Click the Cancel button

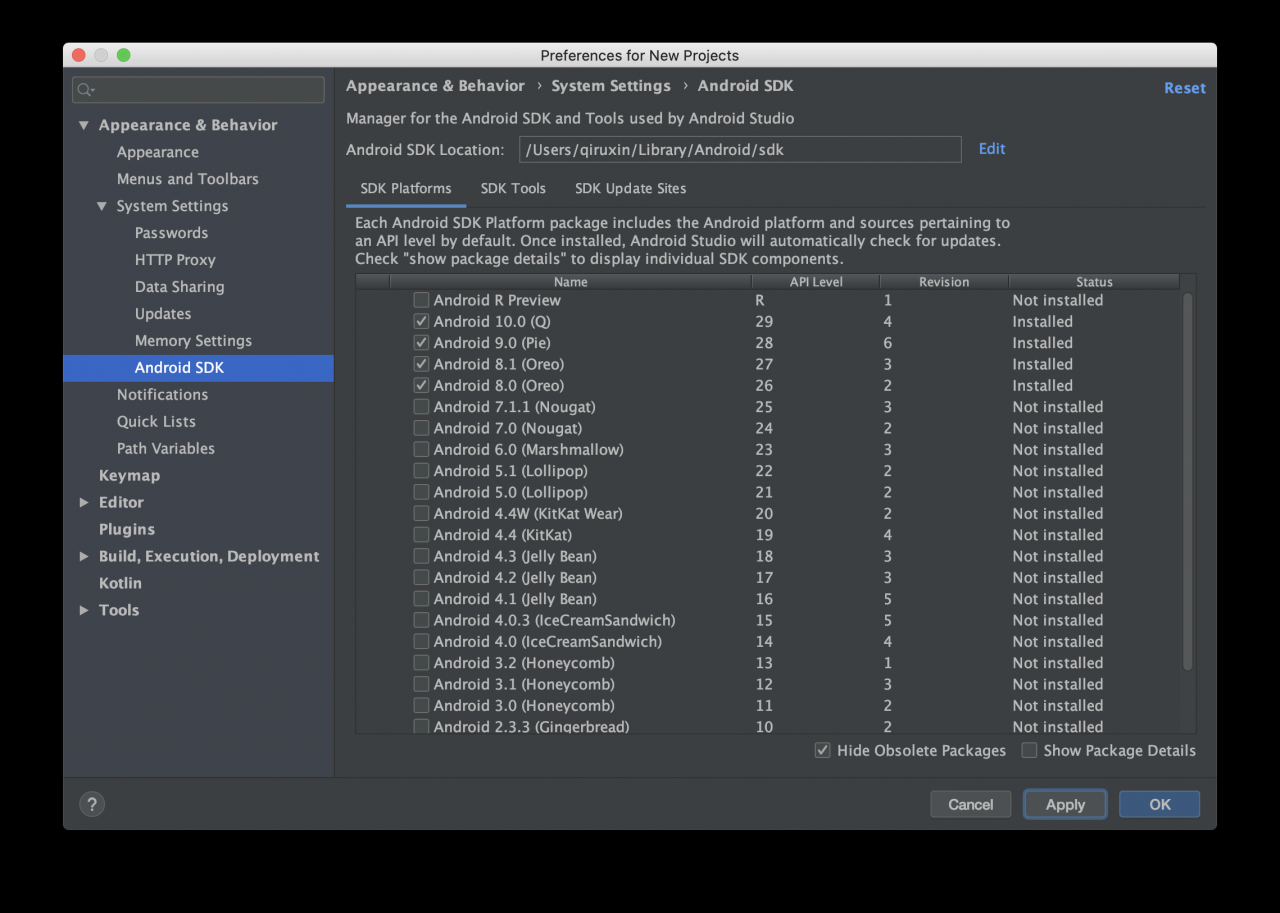[x=970, y=804]
